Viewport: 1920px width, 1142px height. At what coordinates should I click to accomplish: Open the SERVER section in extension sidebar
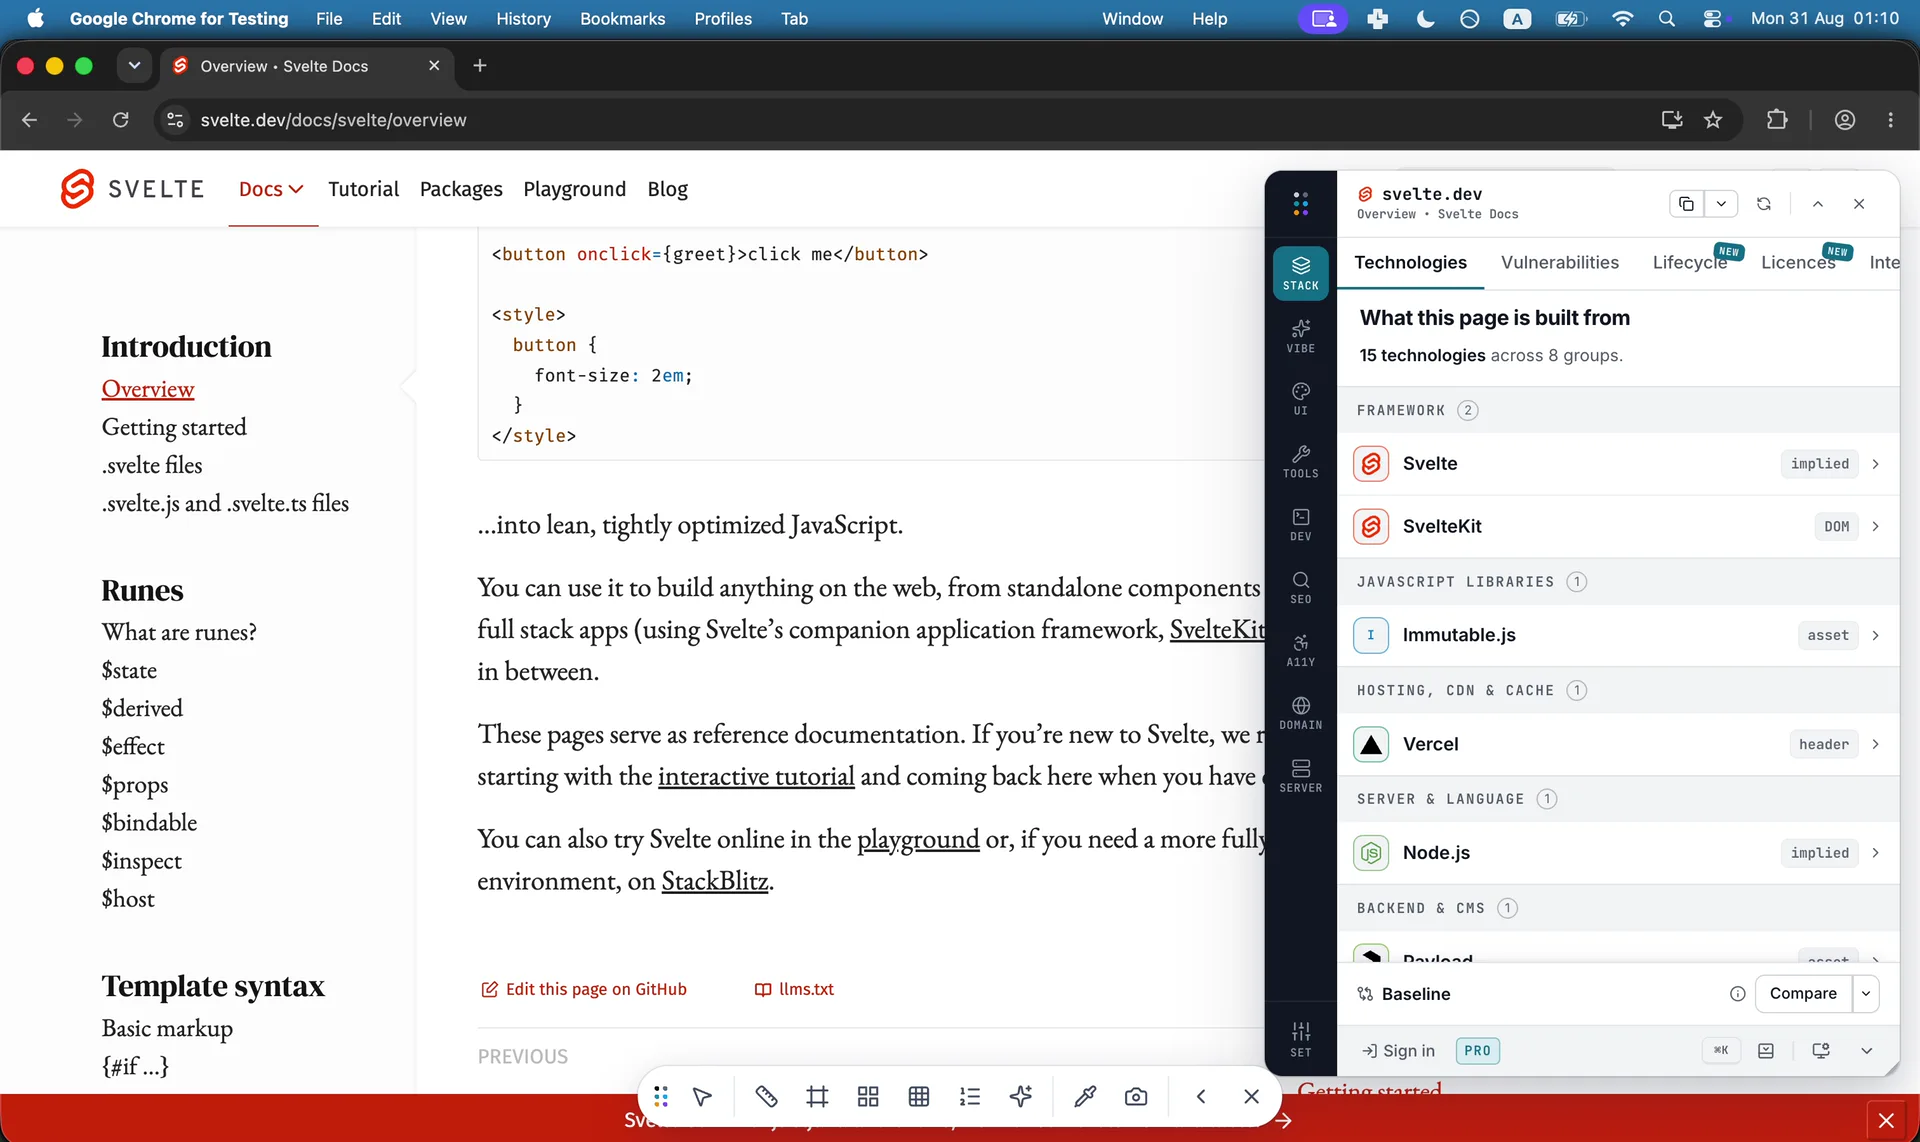[x=1300, y=777]
